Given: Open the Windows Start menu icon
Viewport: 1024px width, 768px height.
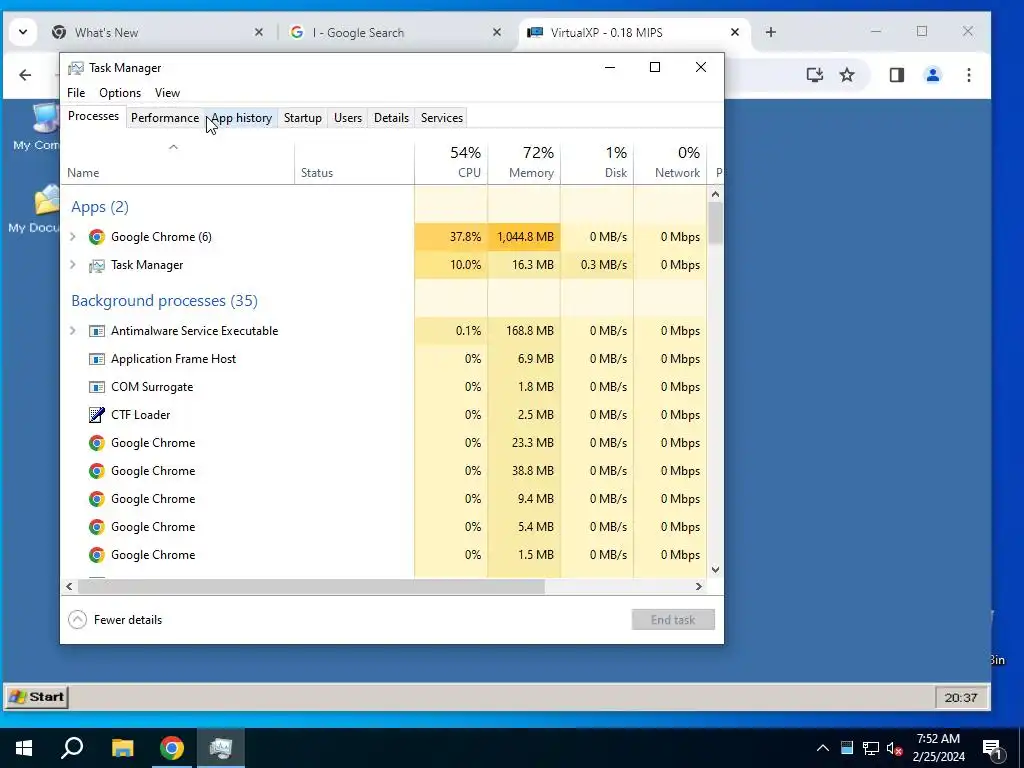Looking at the screenshot, I should click(x=24, y=748).
